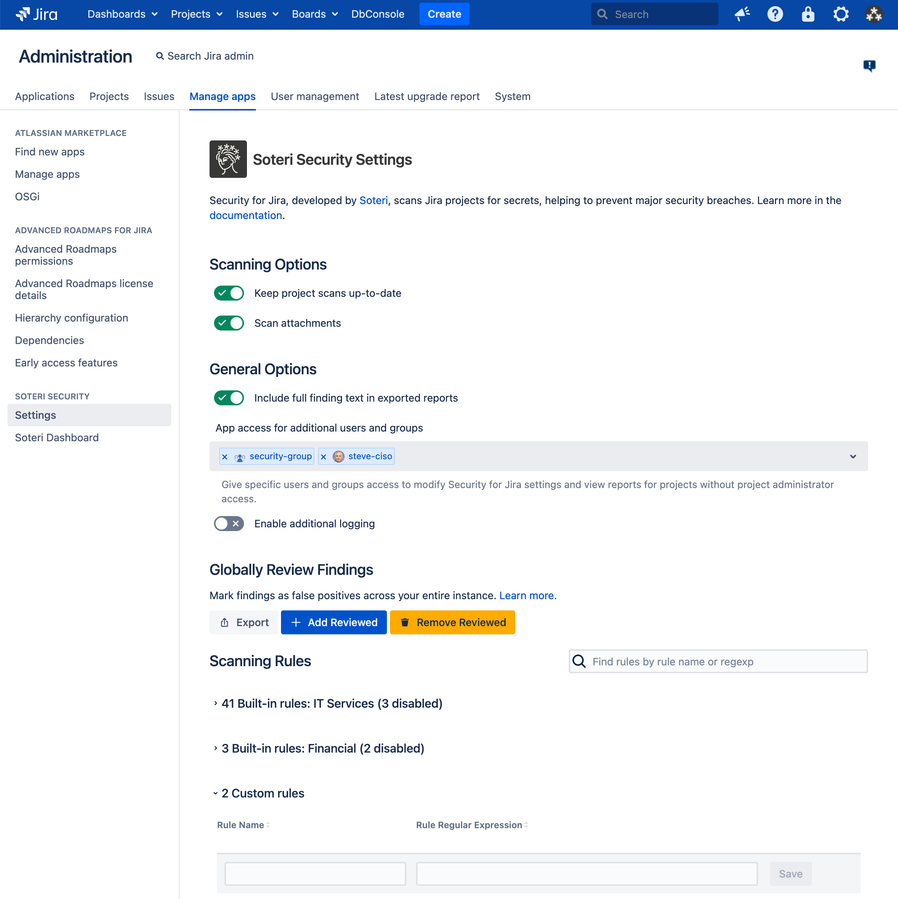Click the Soteri Security app logo
Viewport: 898px width, 899px height.
click(x=228, y=159)
